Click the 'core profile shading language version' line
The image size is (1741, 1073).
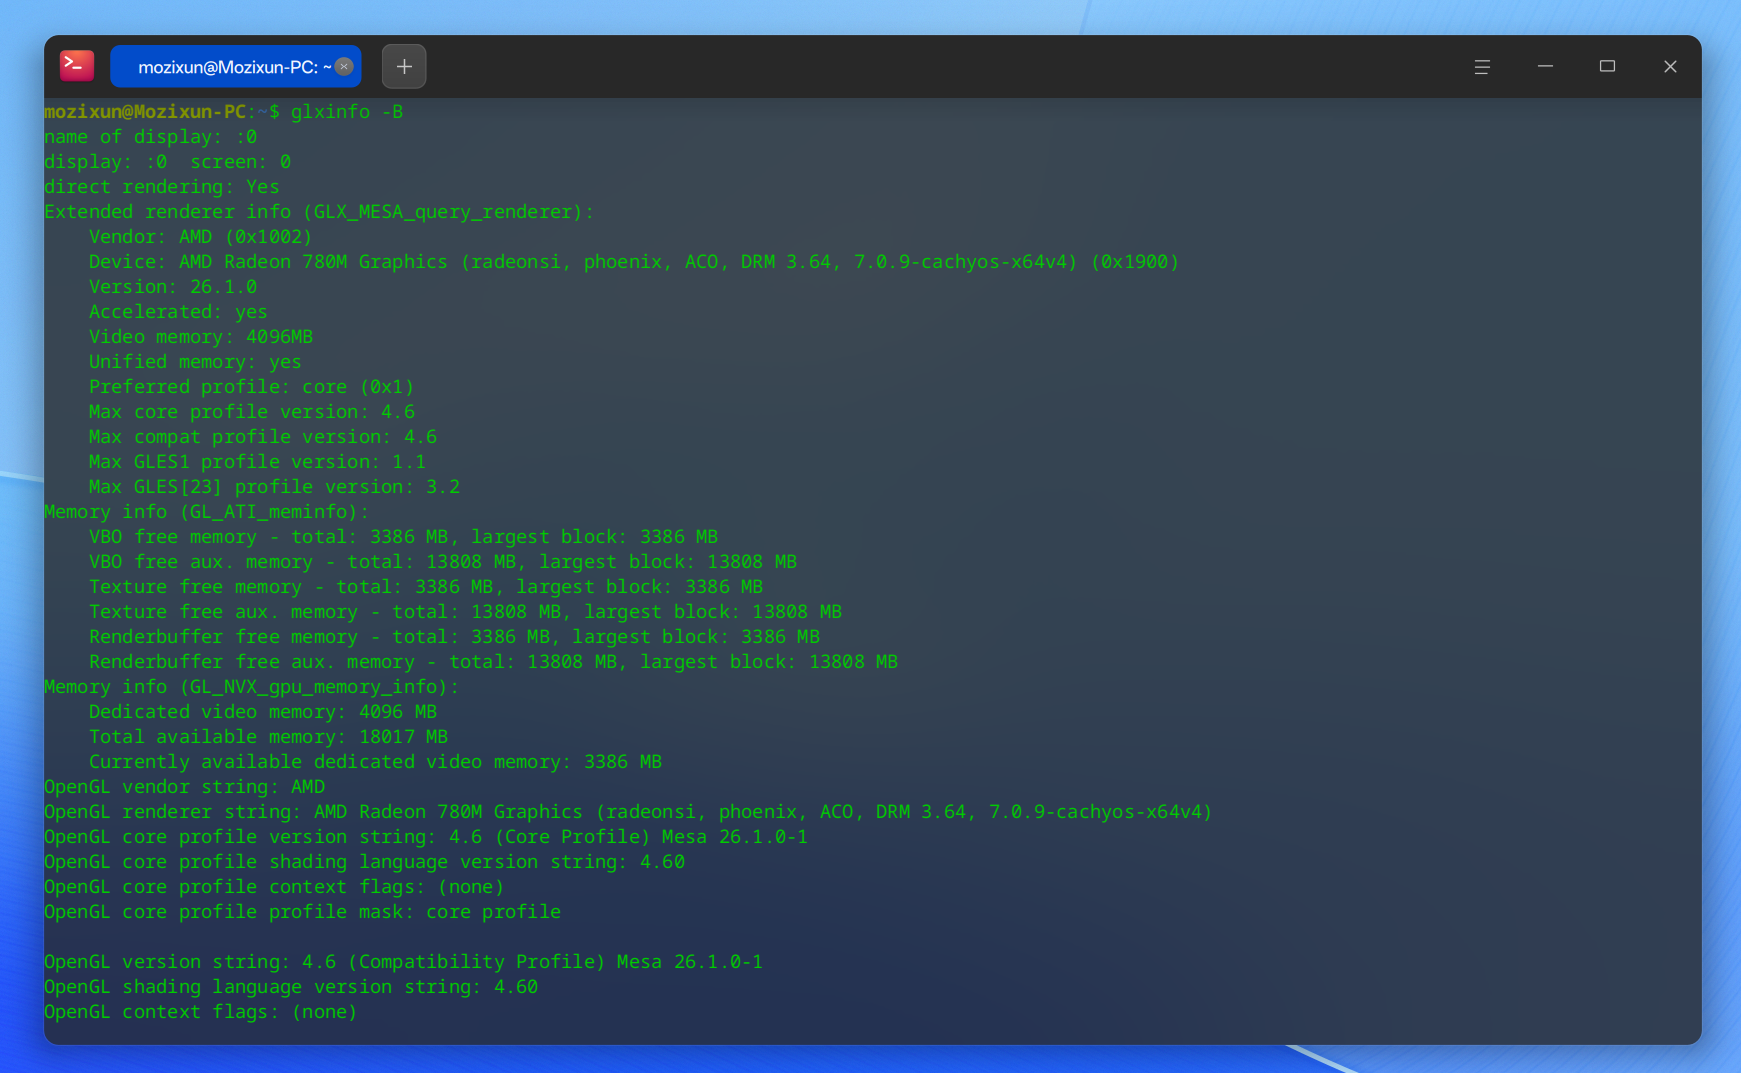[x=365, y=862]
